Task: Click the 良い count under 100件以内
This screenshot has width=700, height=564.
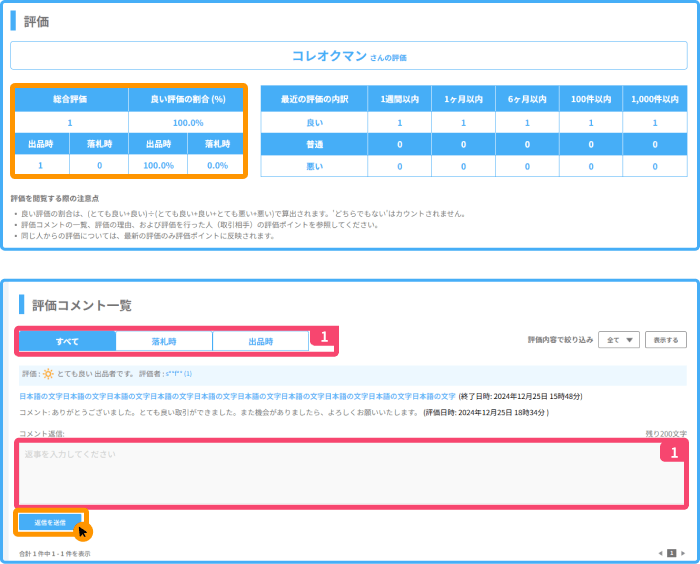Action: [591, 122]
